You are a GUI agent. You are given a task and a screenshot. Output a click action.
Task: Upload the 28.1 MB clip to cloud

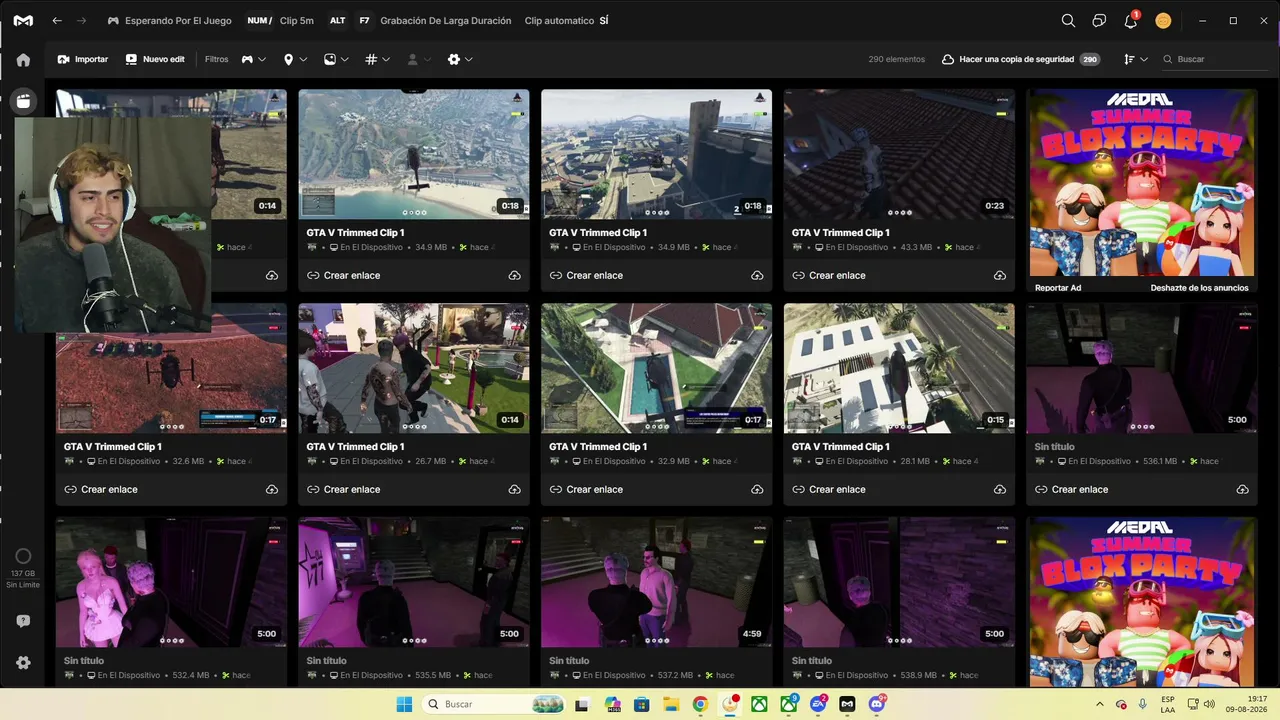(999, 489)
